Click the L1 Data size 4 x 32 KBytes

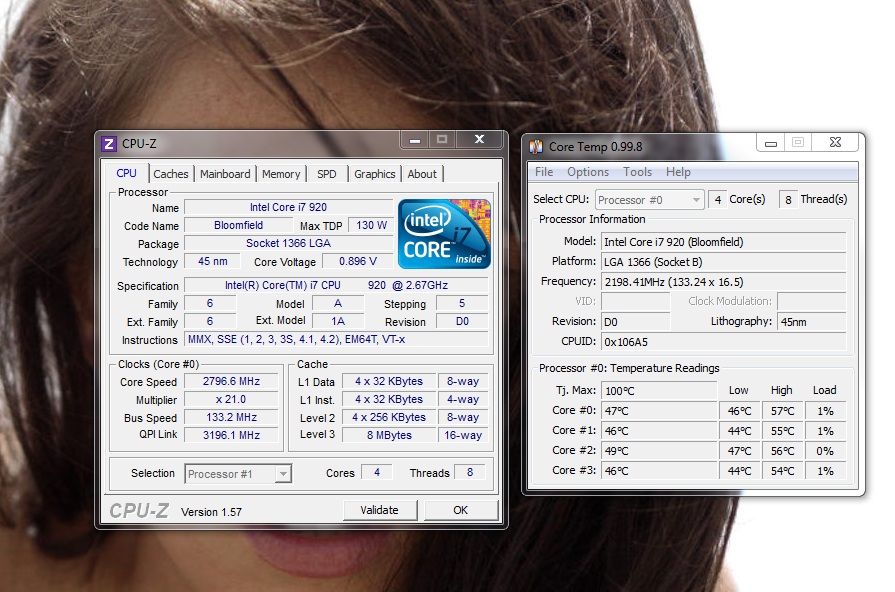(x=389, y=381)
